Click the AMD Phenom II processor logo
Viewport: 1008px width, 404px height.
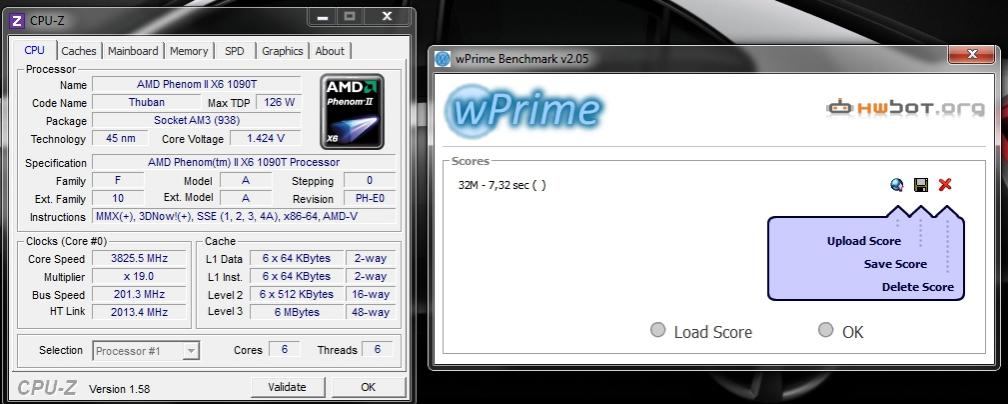pos(352,111)
